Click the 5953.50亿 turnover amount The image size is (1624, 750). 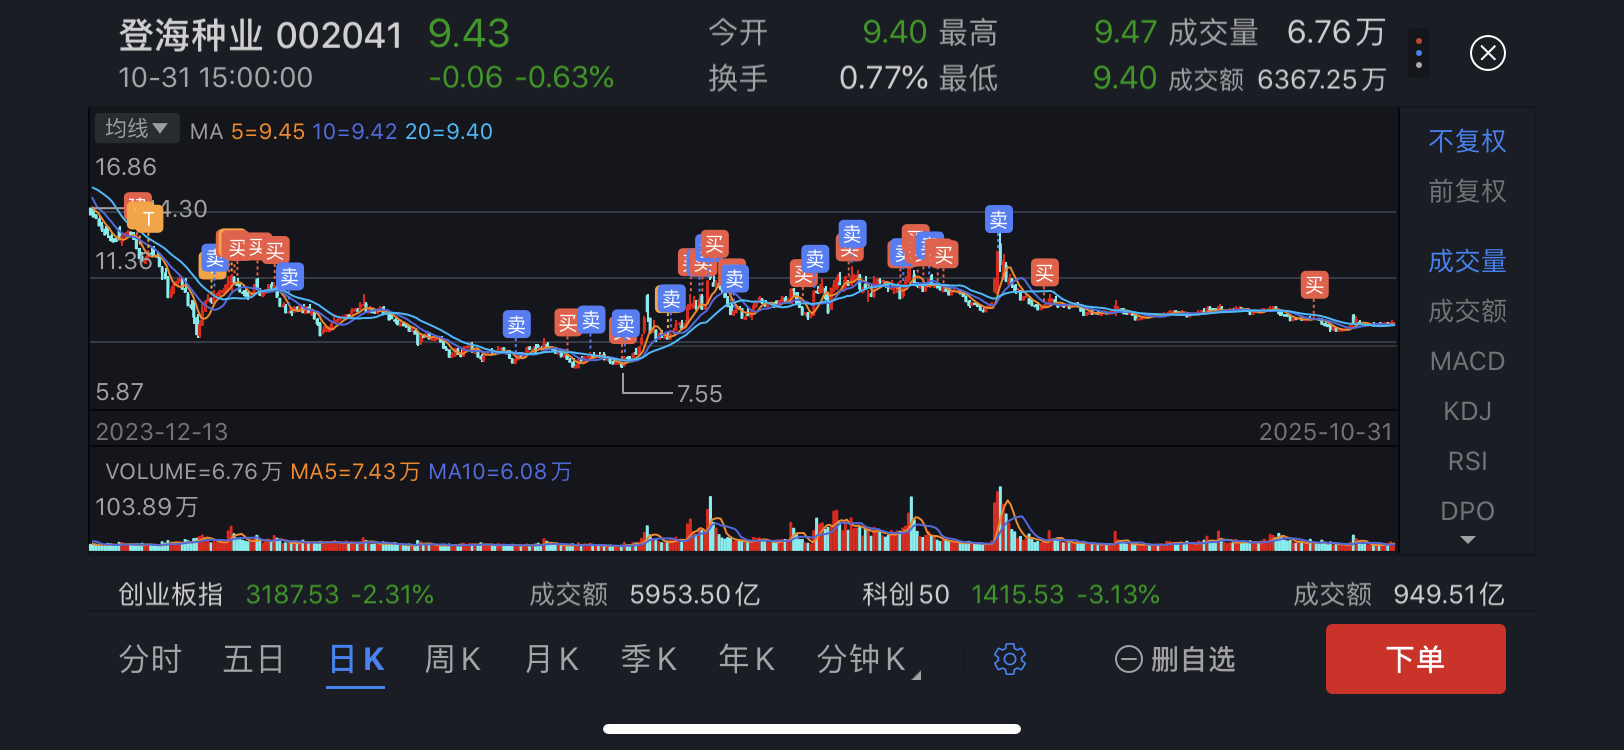pos(695,595)
